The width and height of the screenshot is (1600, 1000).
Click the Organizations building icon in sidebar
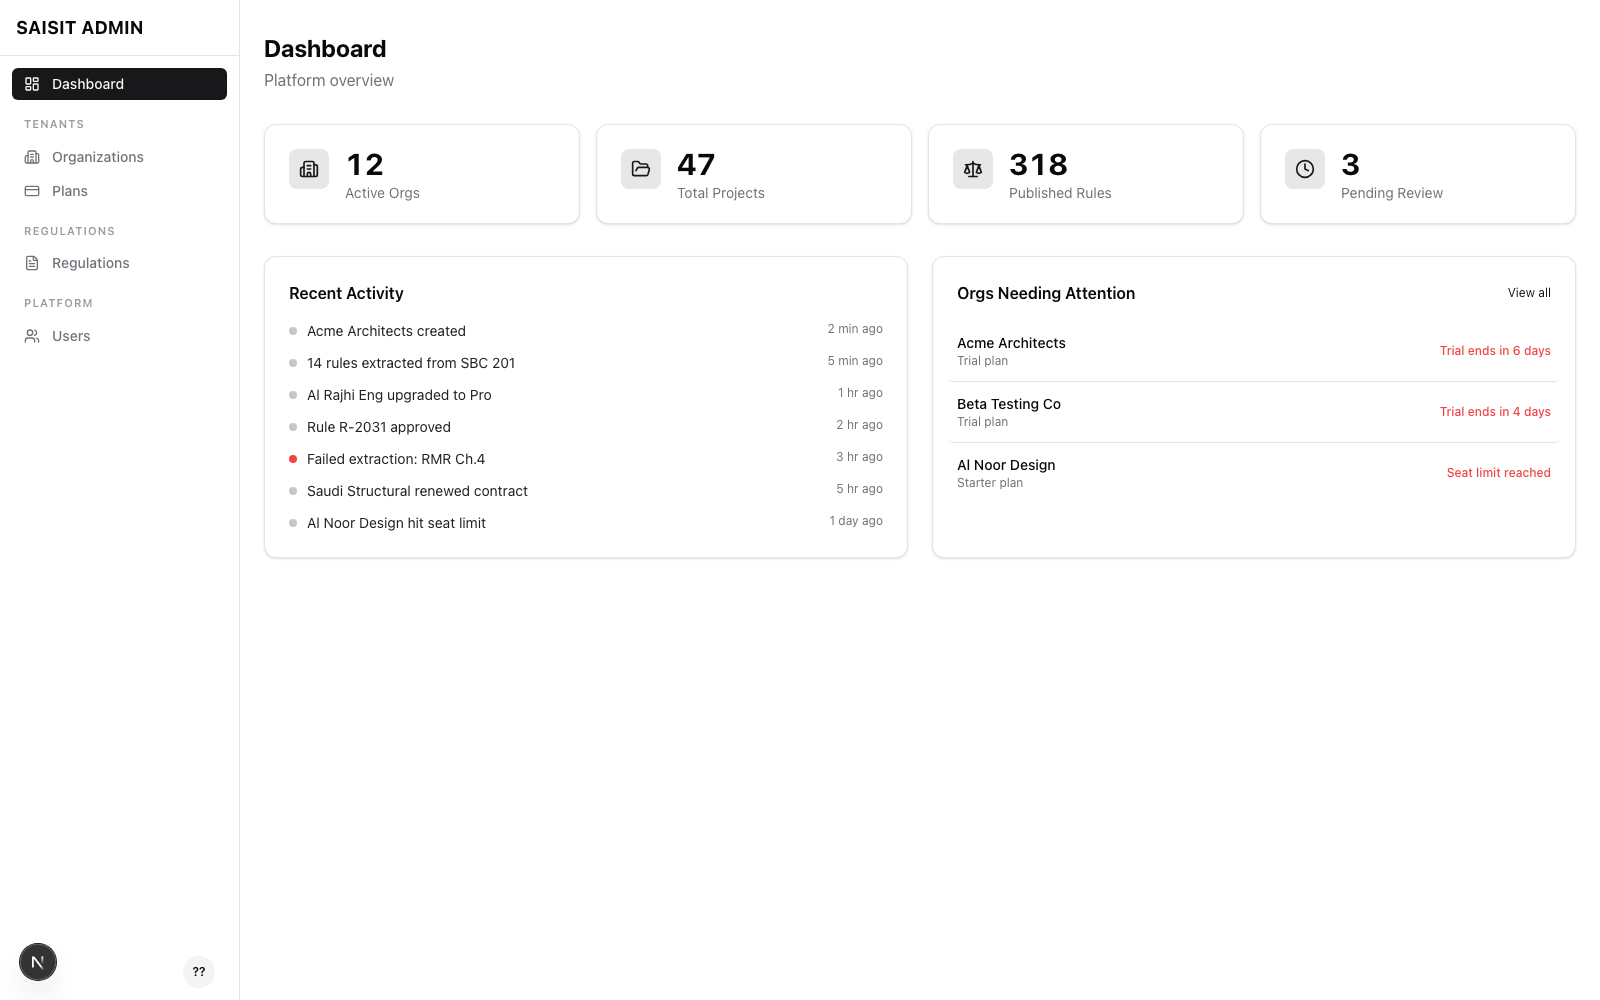pyautogui.click(x=32, y=157)
